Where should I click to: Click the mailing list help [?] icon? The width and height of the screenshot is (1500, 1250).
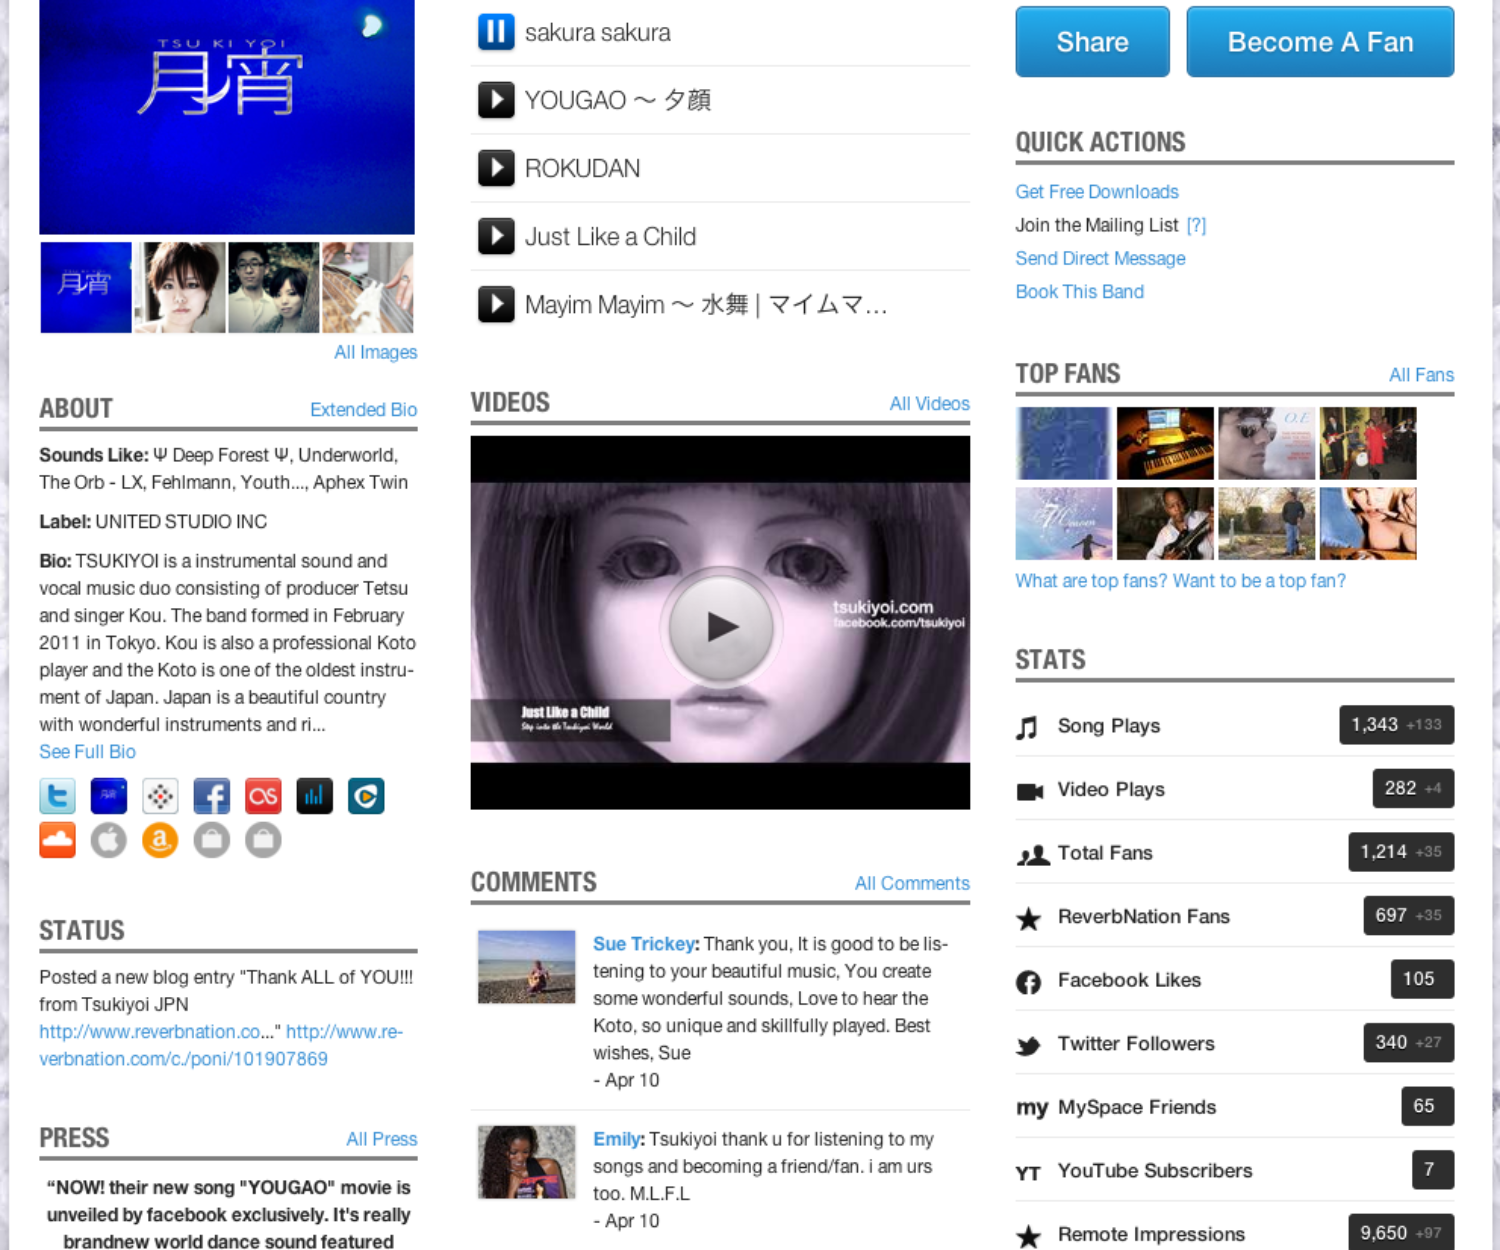(x=1196, y=225)
